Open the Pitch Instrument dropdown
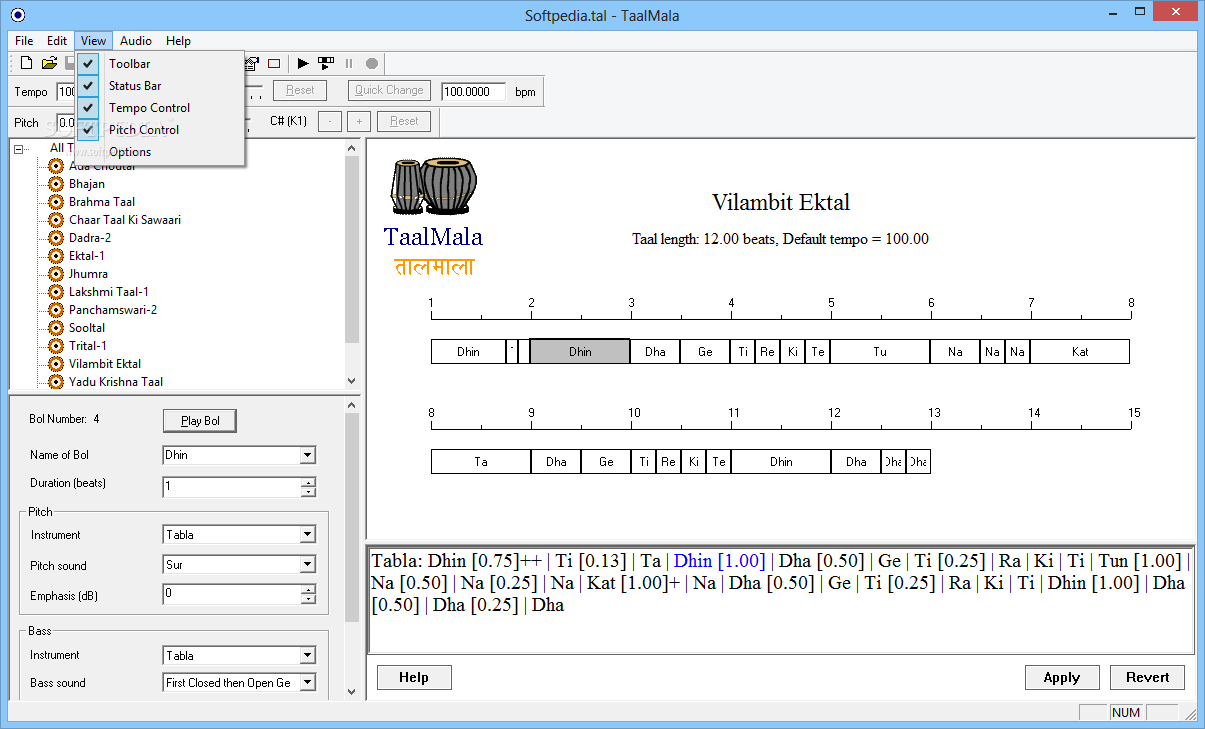 click(308, 535)
